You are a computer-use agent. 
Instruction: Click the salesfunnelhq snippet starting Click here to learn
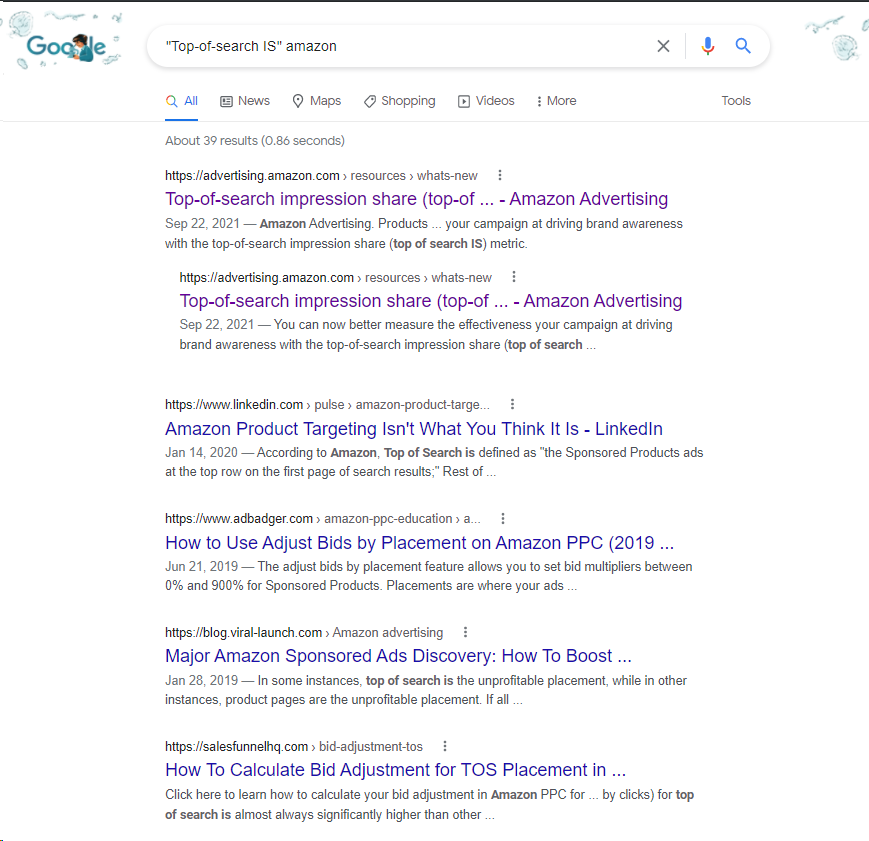tap(429, 804)
